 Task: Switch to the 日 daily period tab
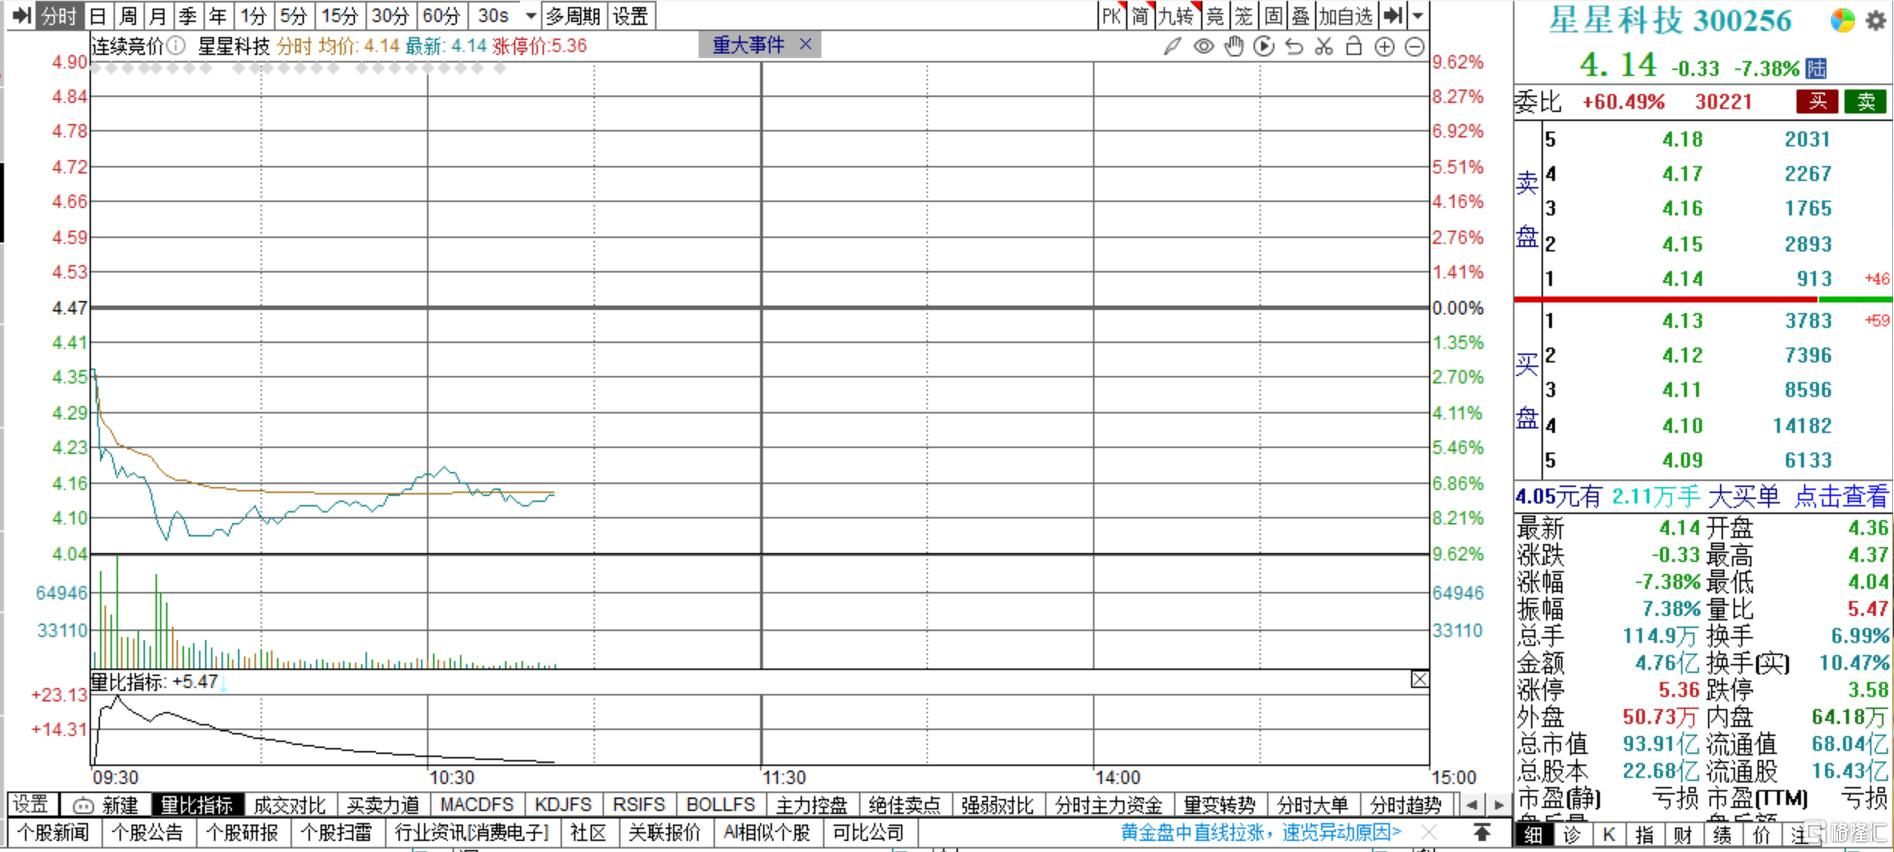98,16
